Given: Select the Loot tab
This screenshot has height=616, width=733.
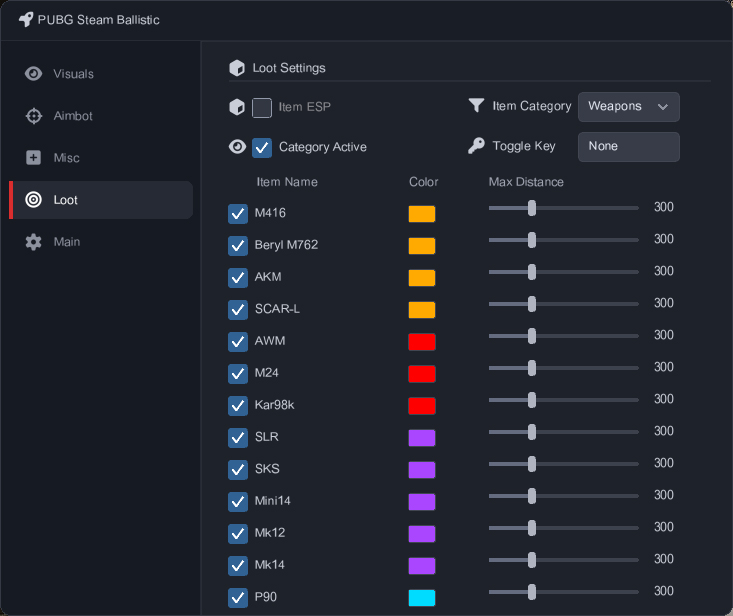Looking at the screenshot, I should [101, 200].
